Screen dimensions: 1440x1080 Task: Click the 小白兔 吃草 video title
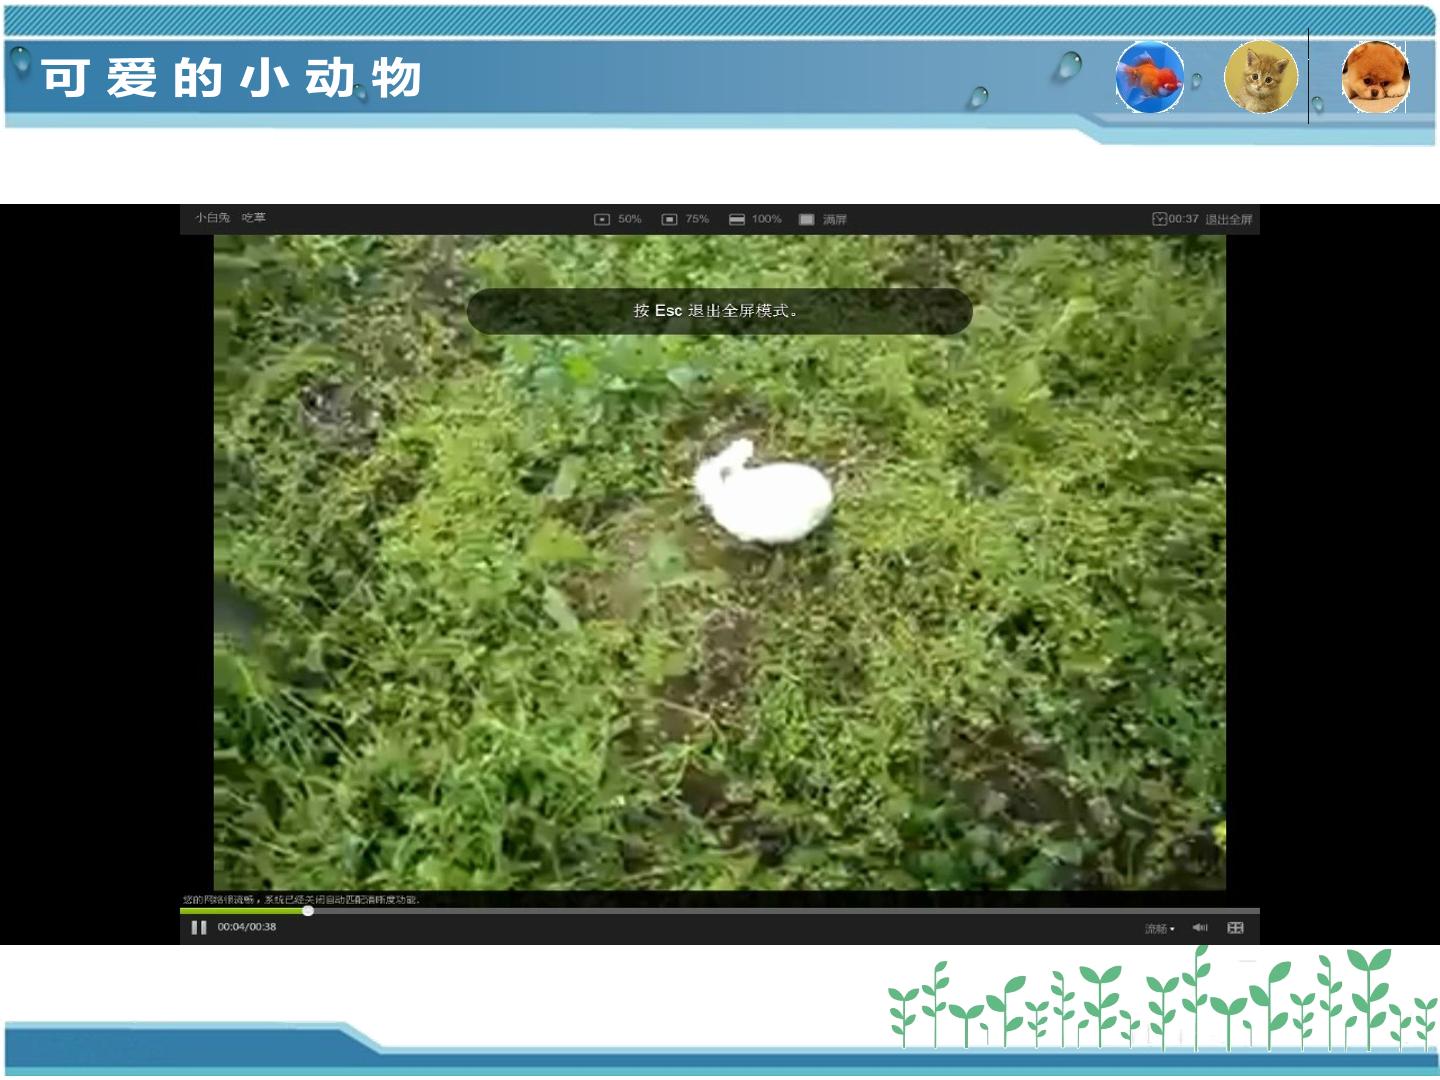coord(230,217)
